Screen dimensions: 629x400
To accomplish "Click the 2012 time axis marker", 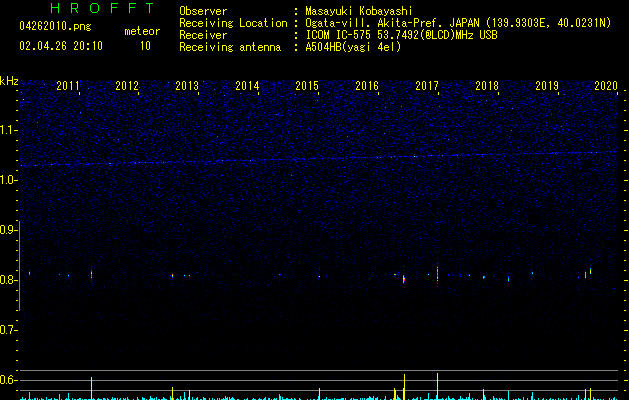I will tap(127, 86).
